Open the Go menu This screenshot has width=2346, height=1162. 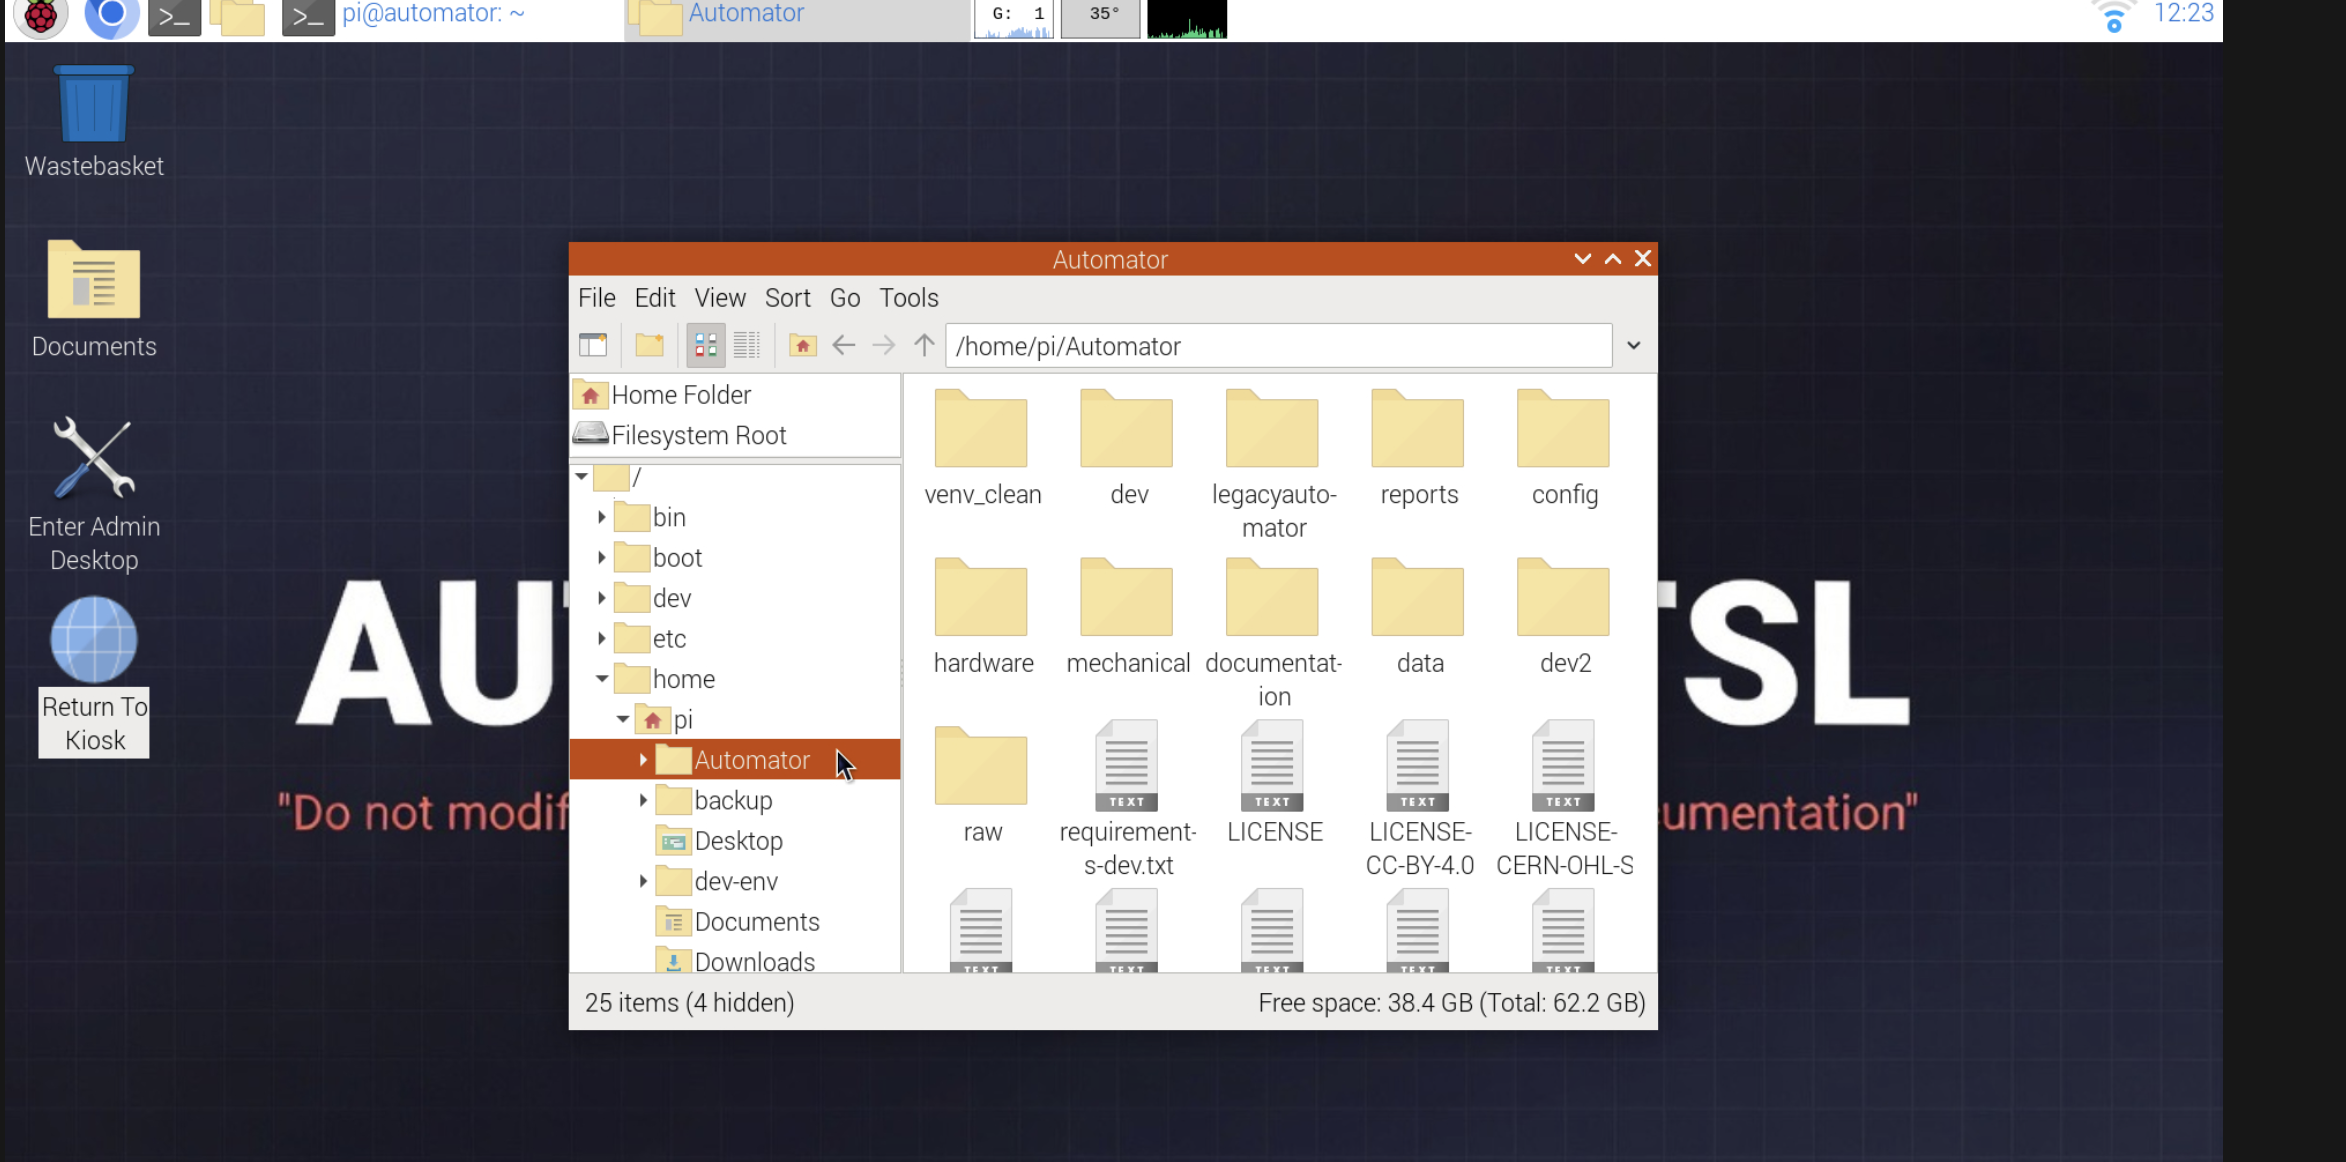pos(845,298)
